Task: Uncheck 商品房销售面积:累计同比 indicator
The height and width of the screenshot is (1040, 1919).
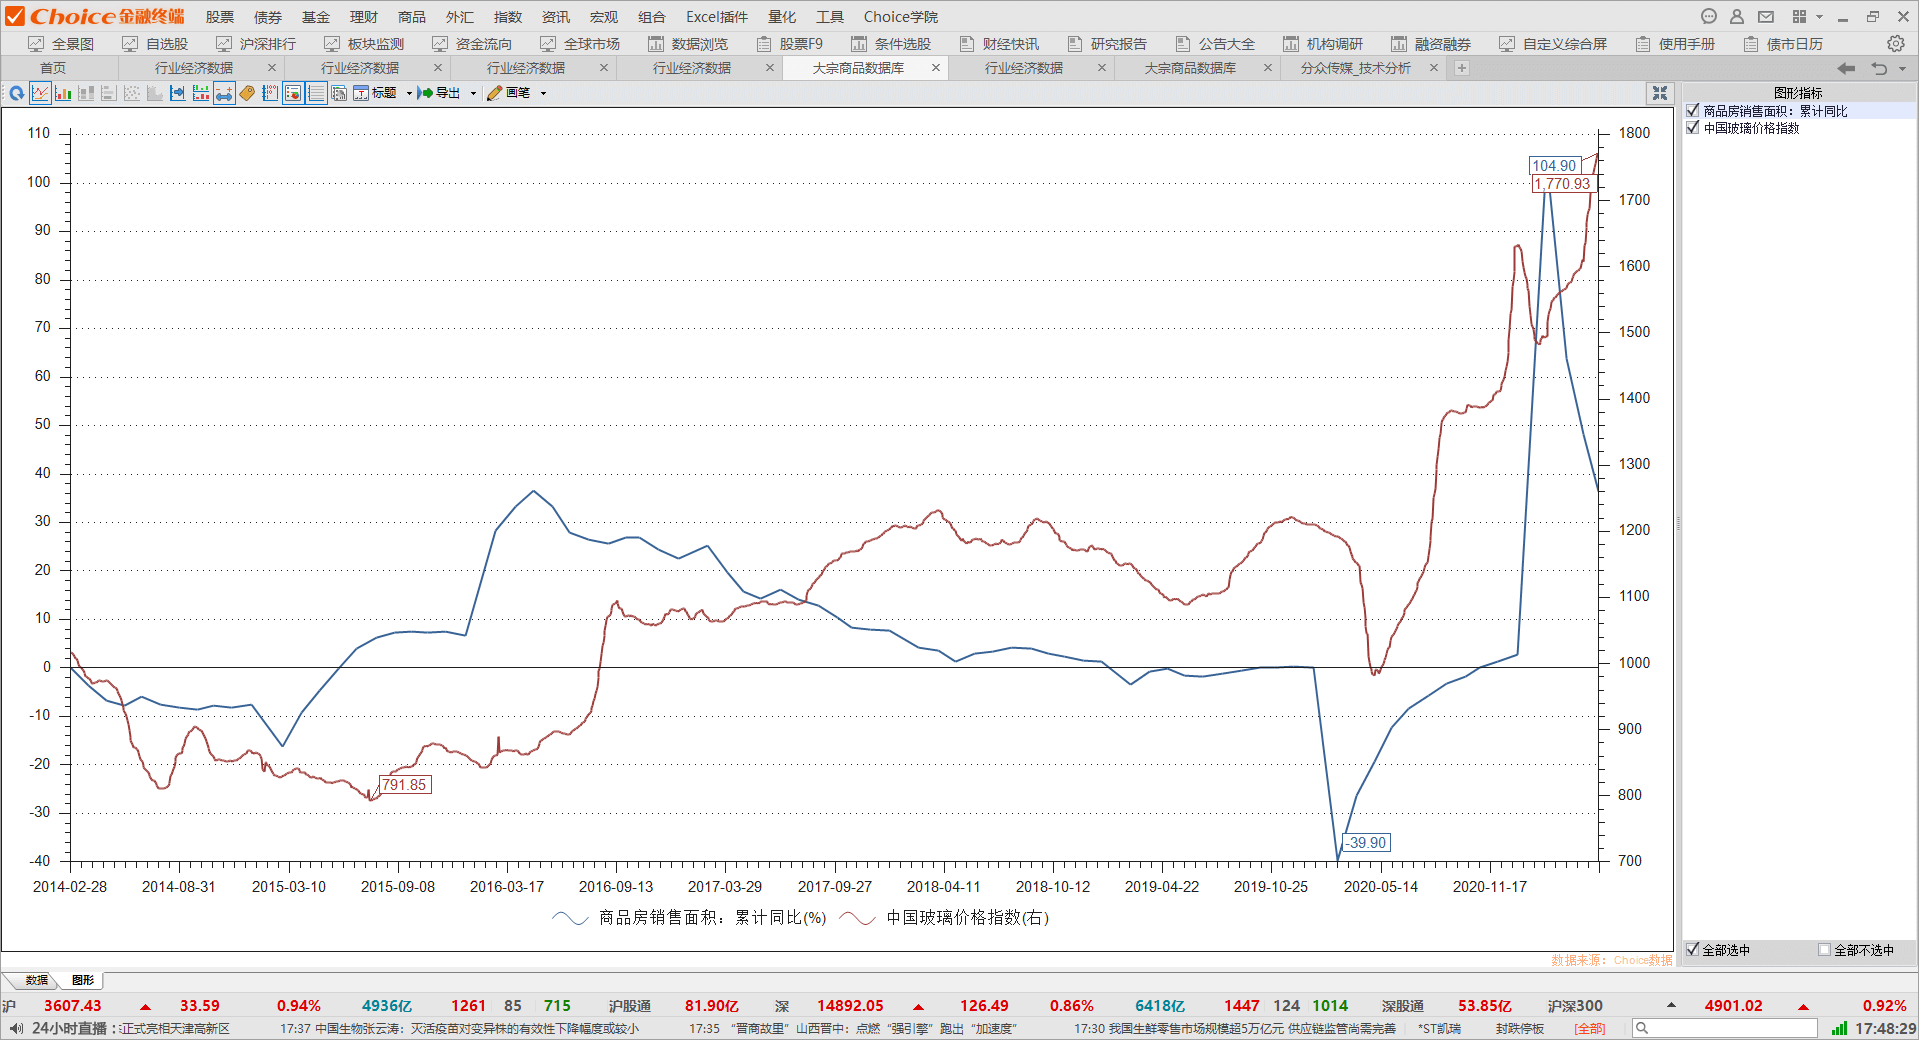Action: [x=1693, y=111]
